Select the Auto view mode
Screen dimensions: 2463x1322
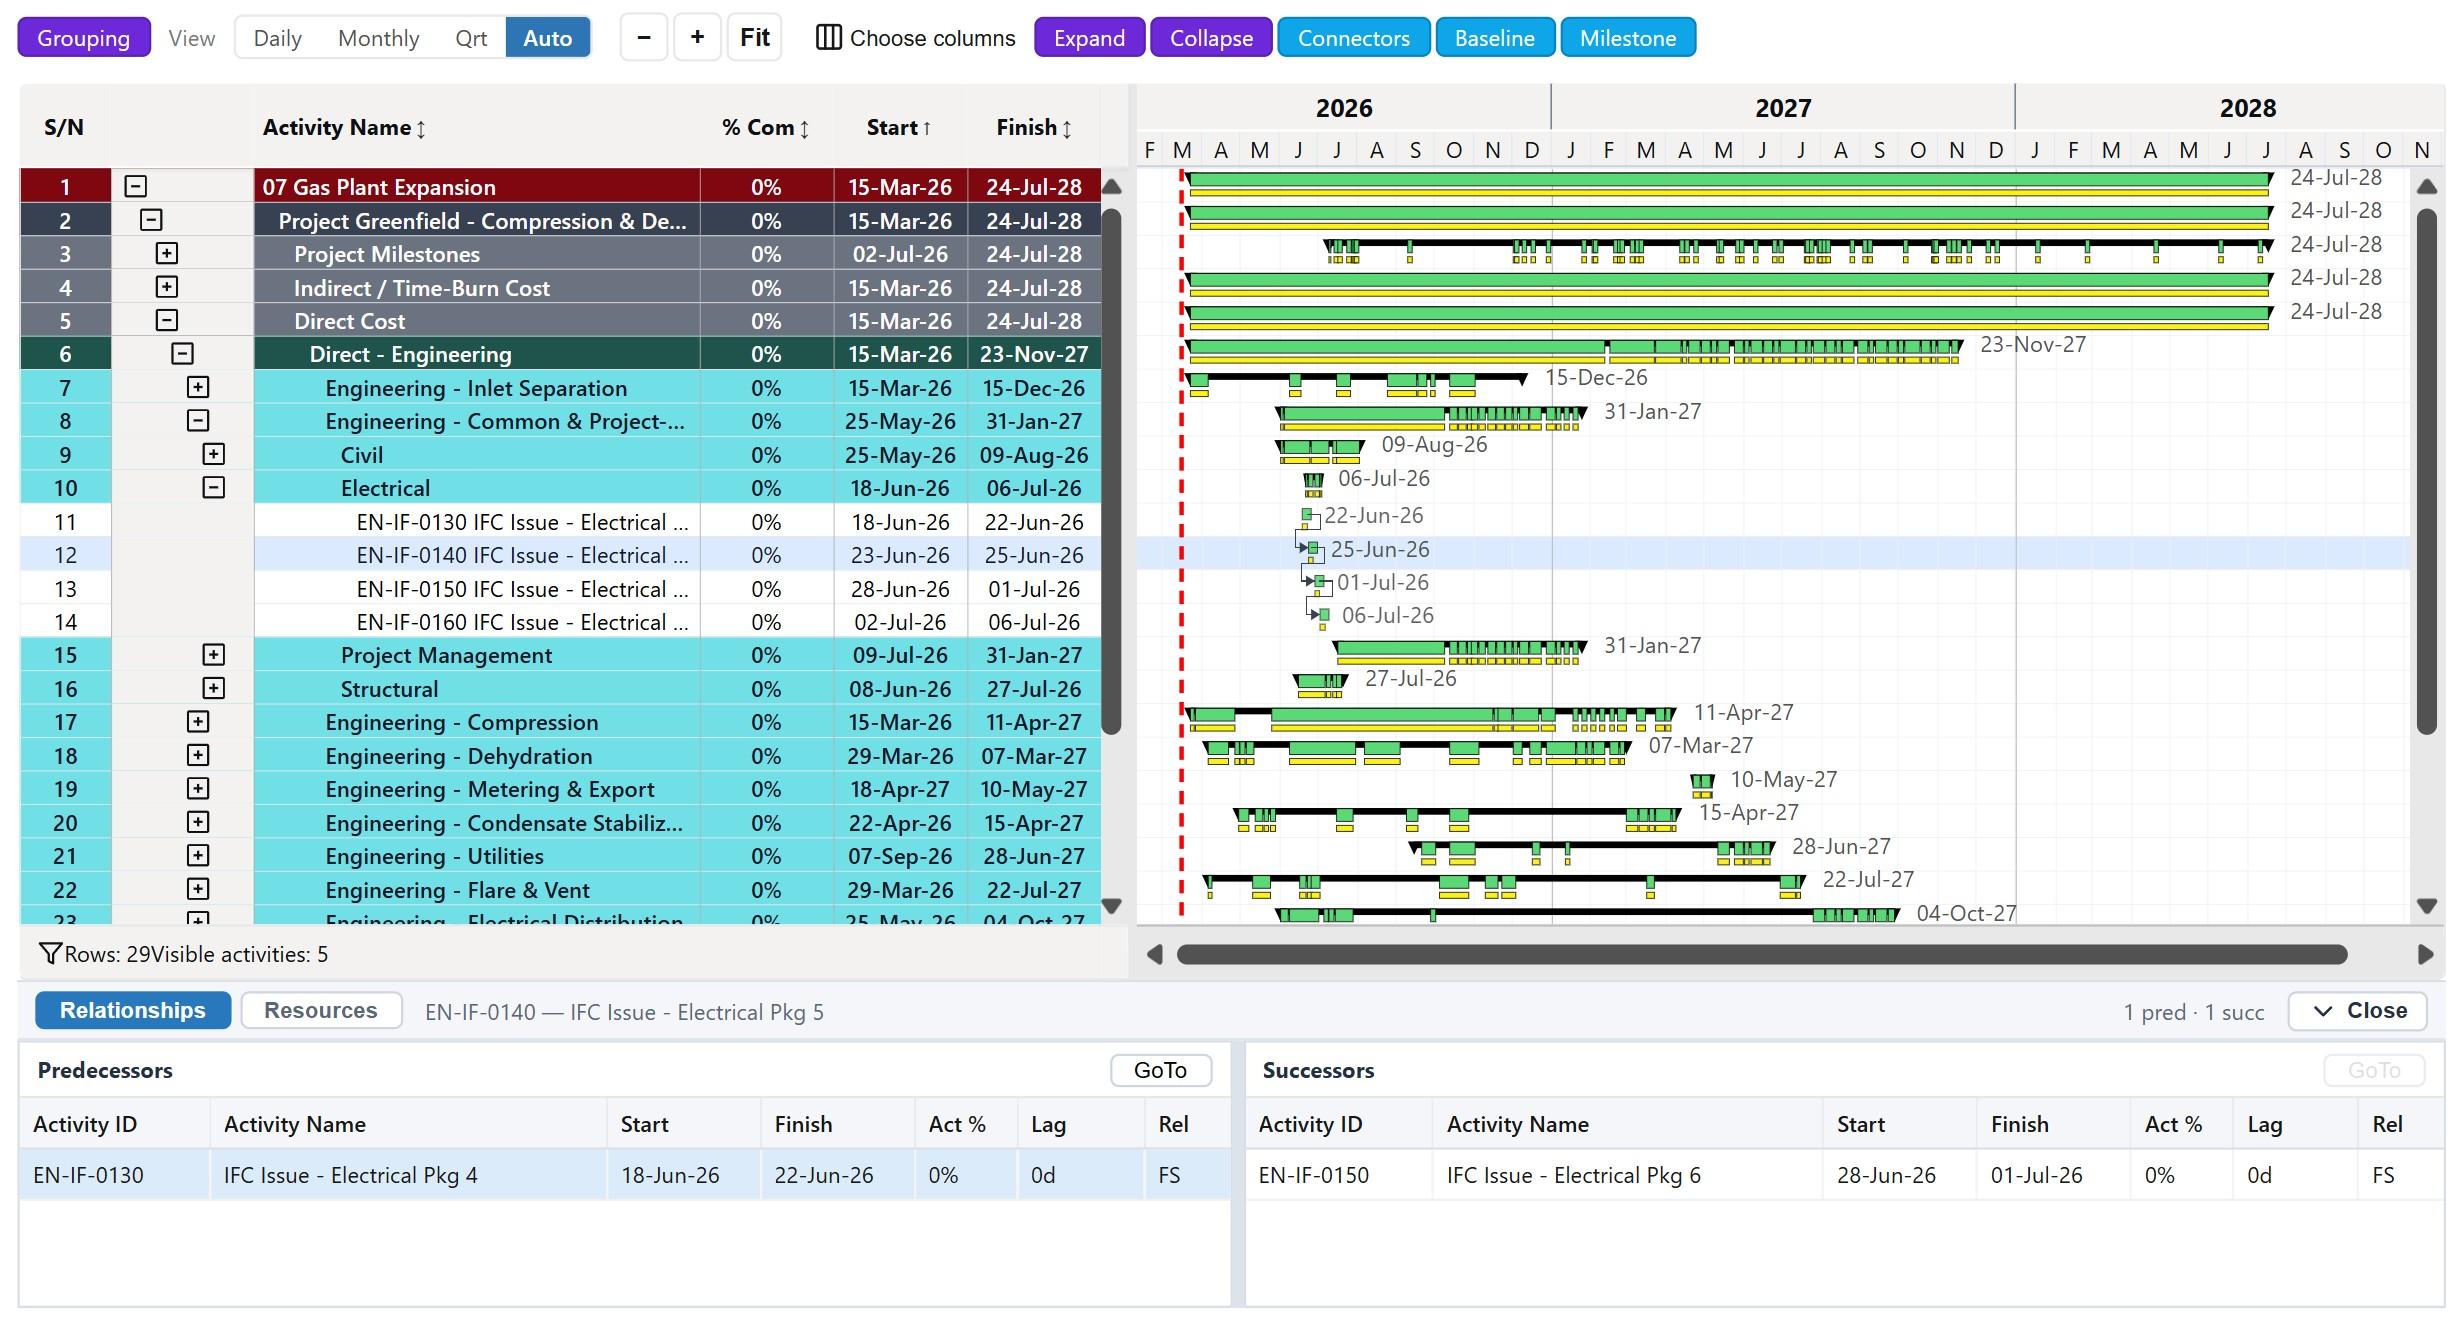(x=547, y=38)
